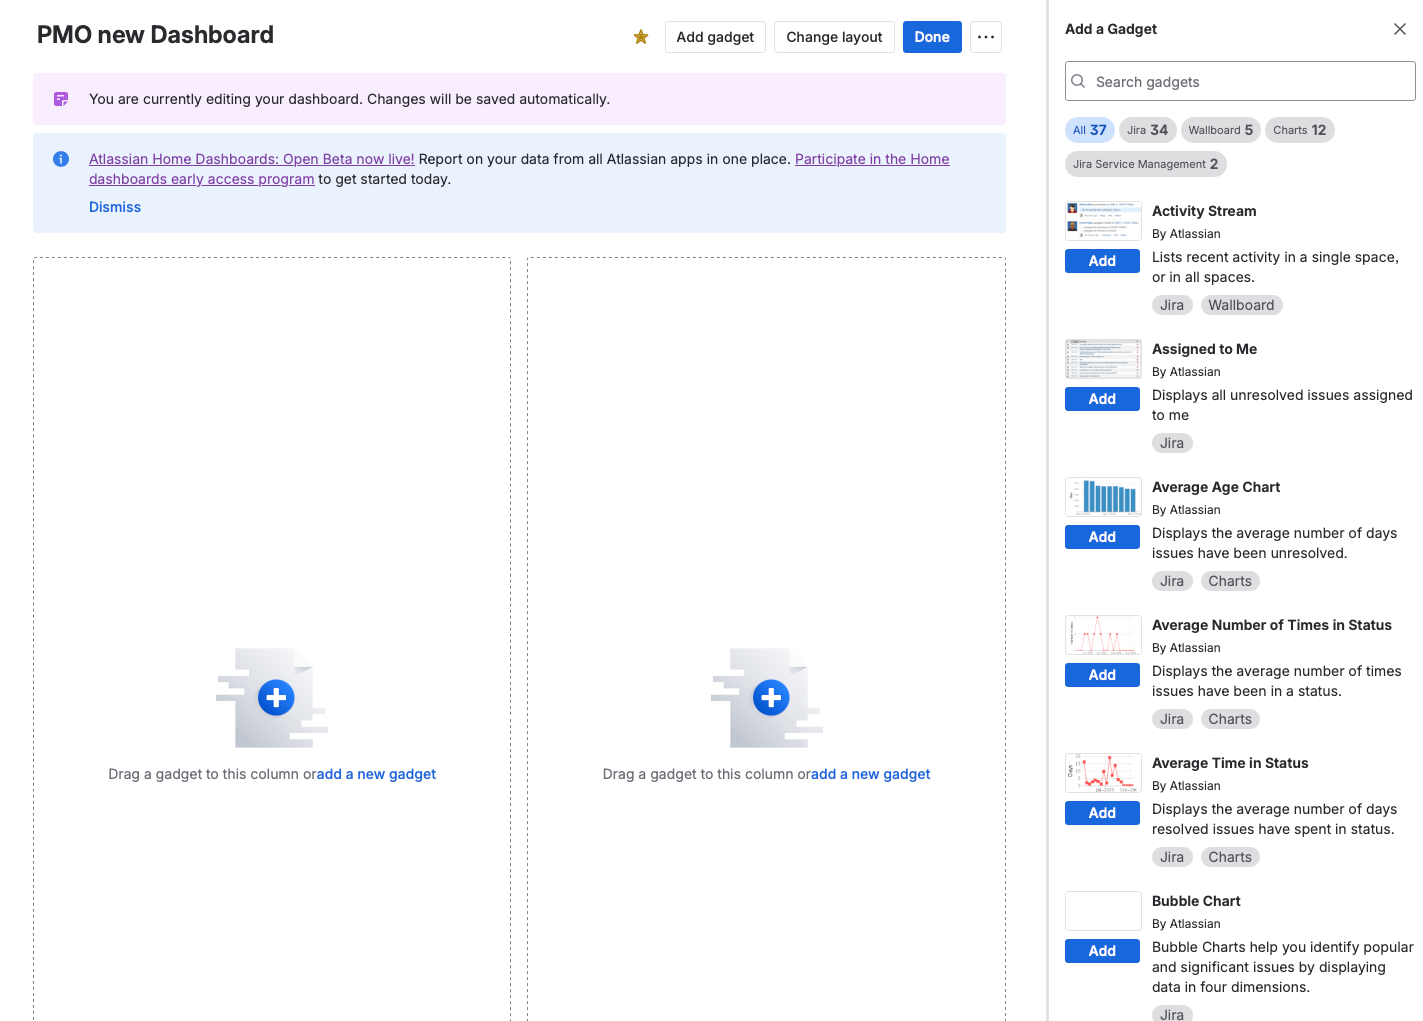1423x1021 pixels.
Task: Open the three-dots more actions menu
Action: [x=986, y=37]
